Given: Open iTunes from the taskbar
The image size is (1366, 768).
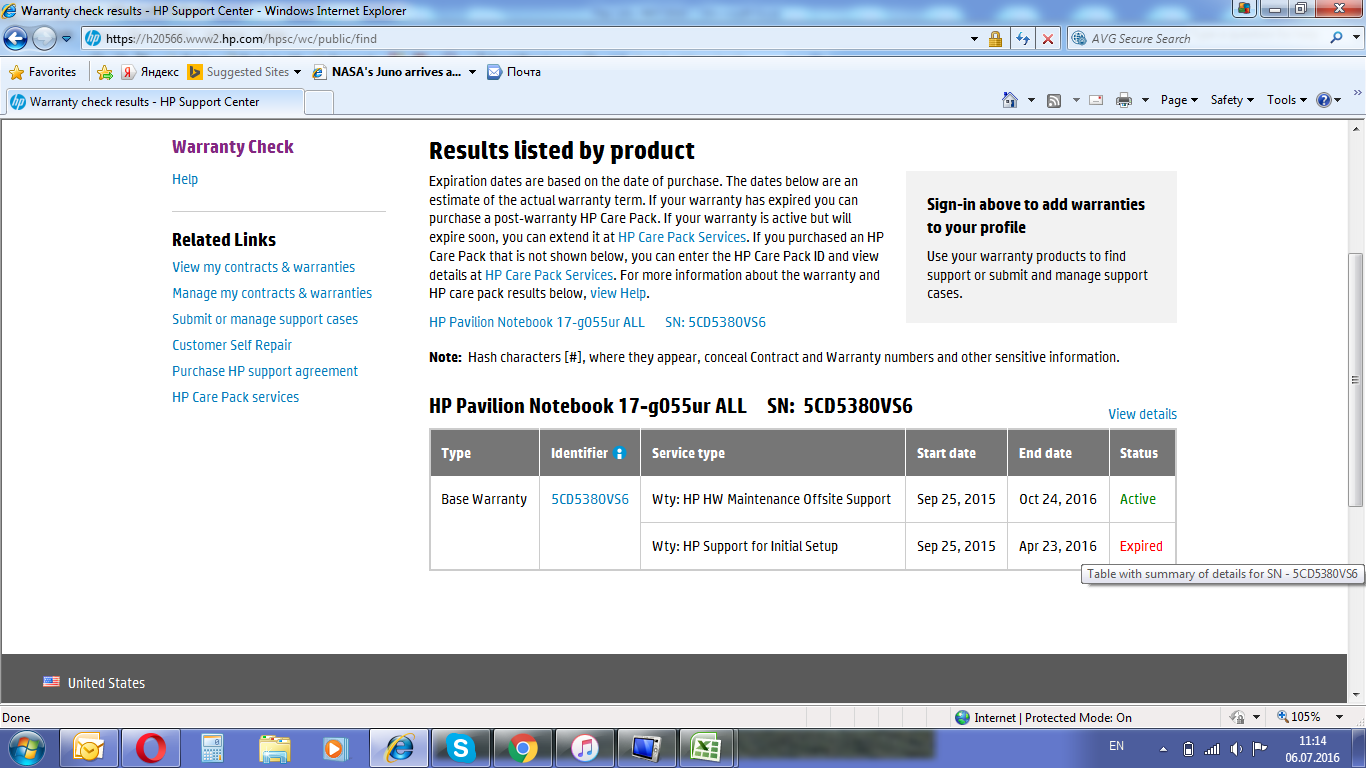Looking at the screenshot, I should point(584,748).
